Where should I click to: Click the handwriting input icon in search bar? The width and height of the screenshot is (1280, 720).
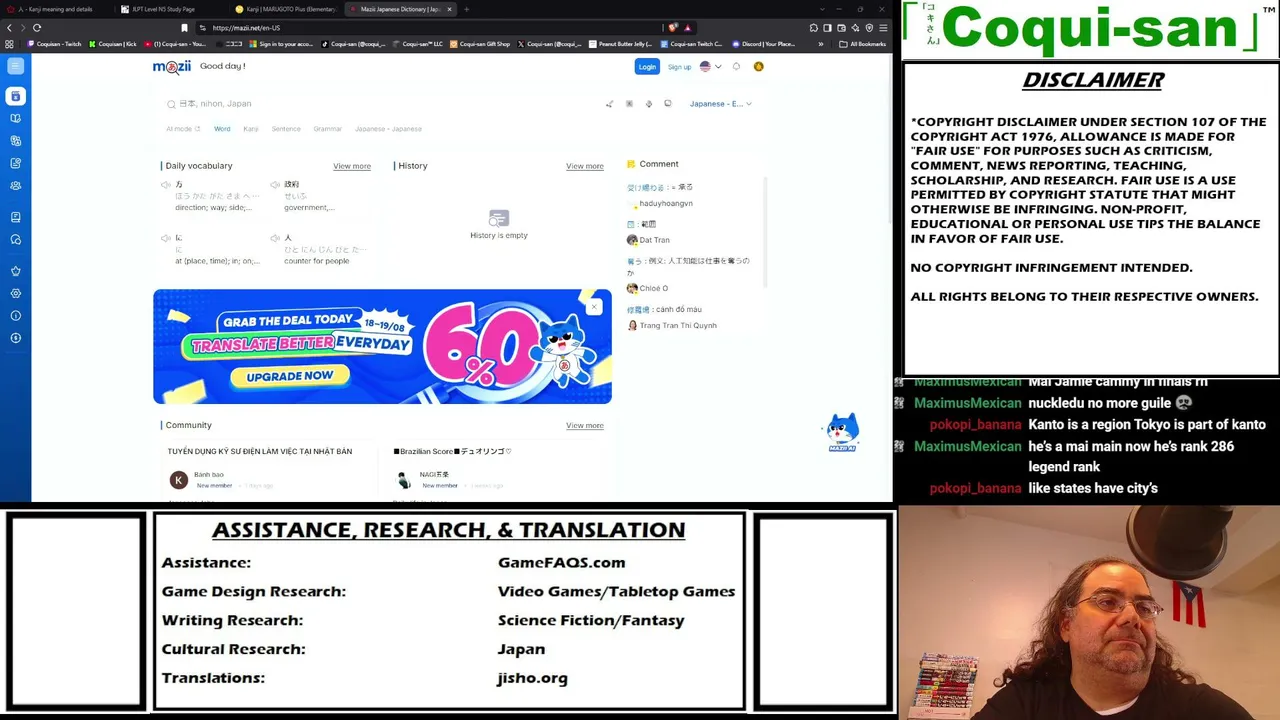point(609,104)
